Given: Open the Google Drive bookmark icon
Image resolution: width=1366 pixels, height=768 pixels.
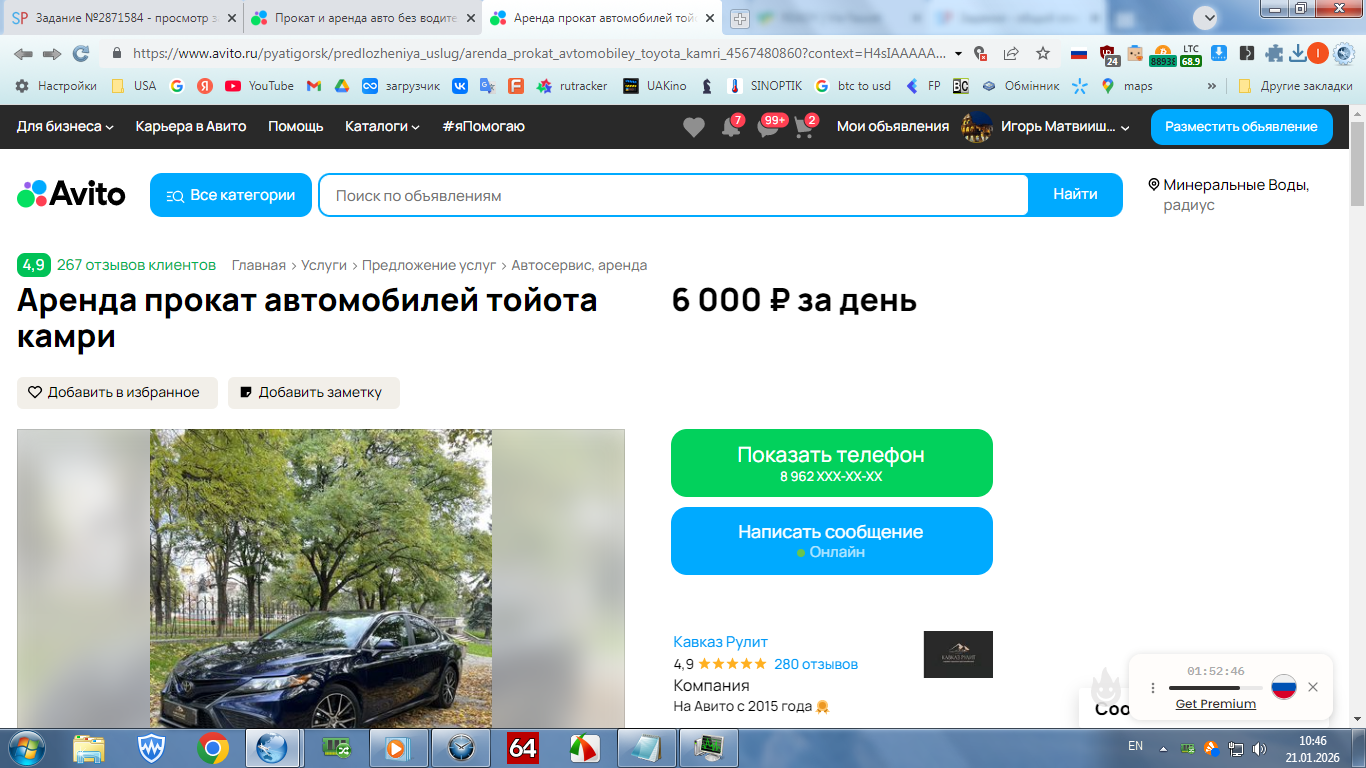Looking at the screenshot, I should click(x=341, y=86).
